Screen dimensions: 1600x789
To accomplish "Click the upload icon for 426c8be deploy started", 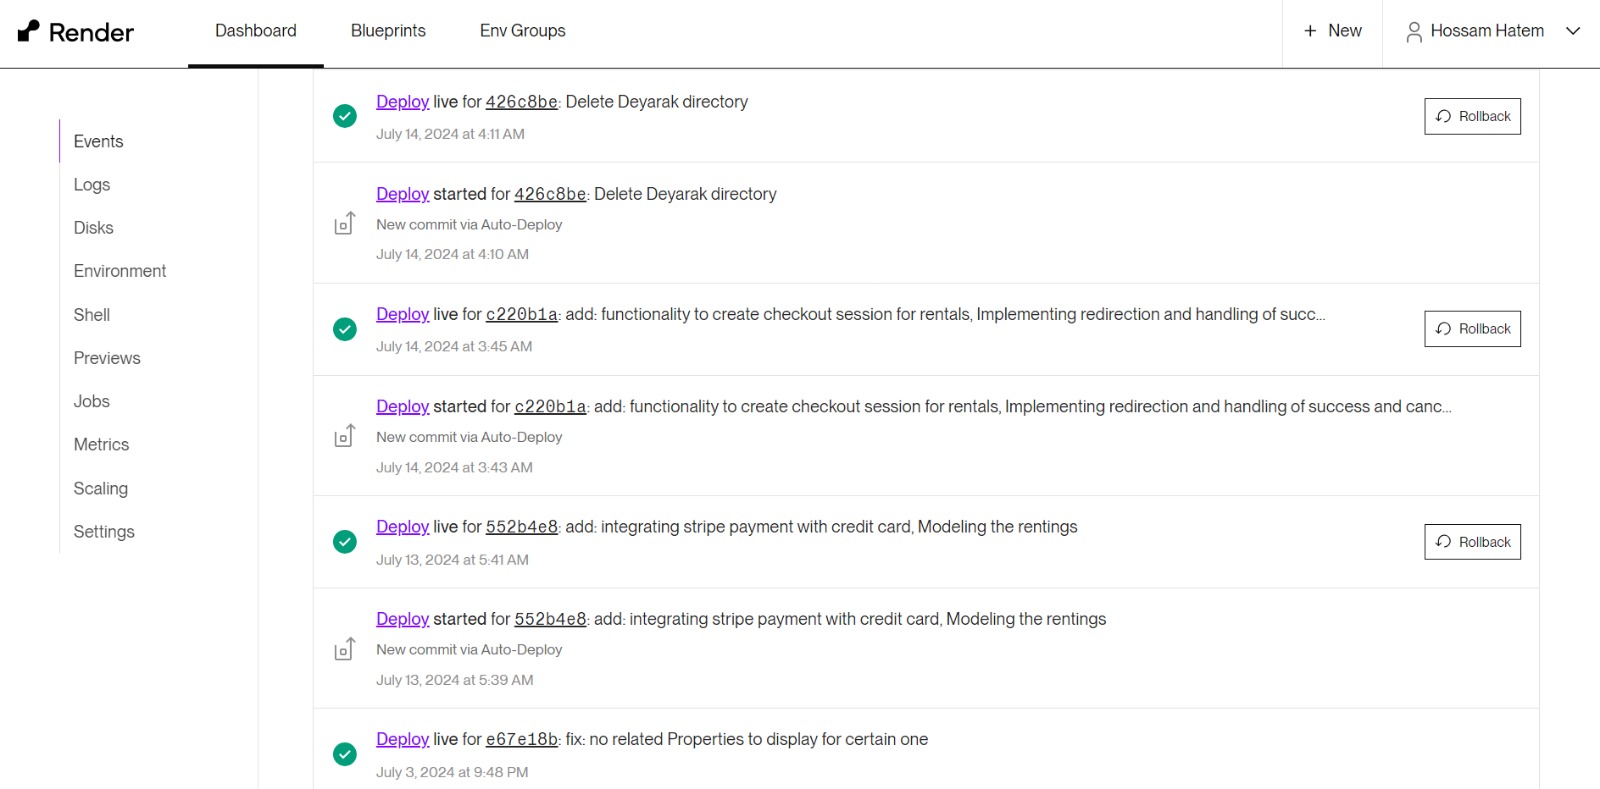I will point(345,223).
